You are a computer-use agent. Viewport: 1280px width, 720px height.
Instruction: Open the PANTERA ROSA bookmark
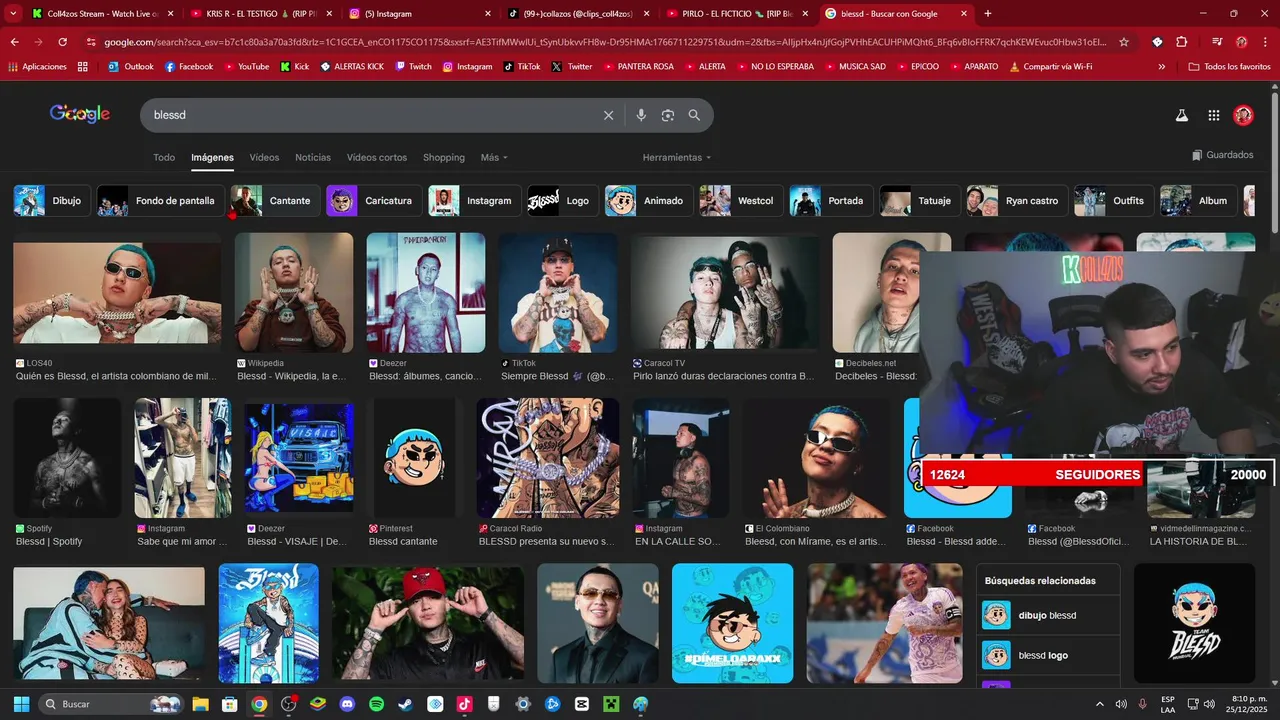638,67
